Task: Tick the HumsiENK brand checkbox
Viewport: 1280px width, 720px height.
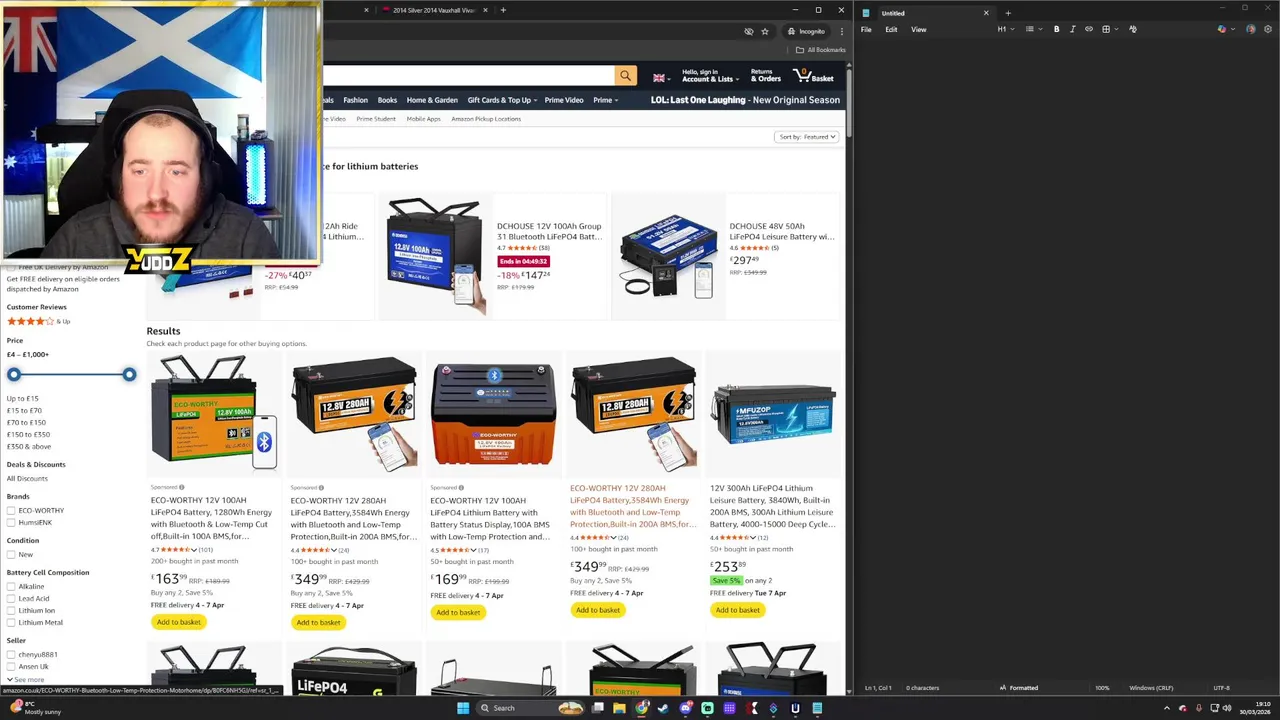Action: pos(11,523)
